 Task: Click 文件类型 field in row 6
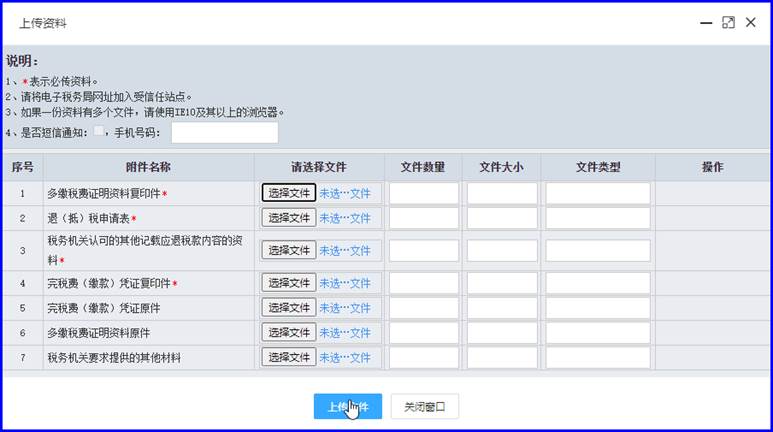(x=598, y=332)
